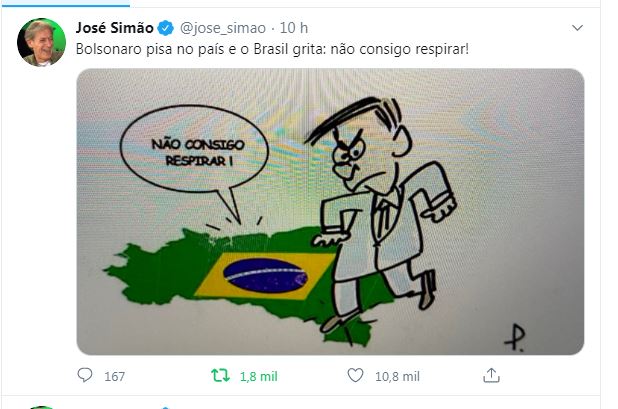This screenshot has width=618, height=409.
Task: Click the Brazilian flag in cartoon
Action: [x=264, y=276]
